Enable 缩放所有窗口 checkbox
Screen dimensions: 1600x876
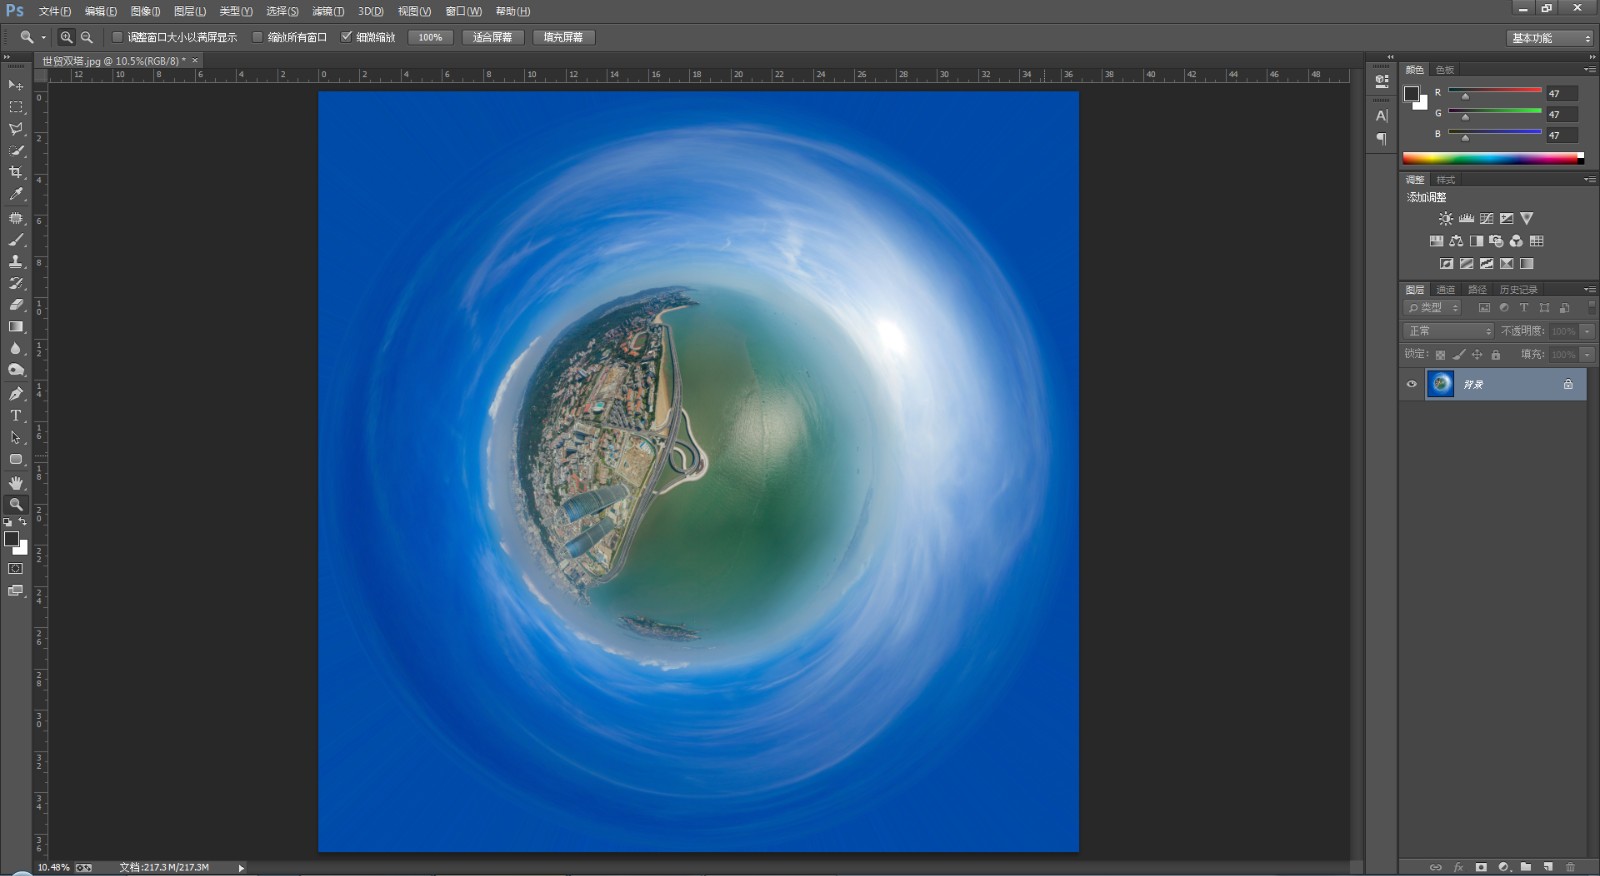tap(257, 37)
